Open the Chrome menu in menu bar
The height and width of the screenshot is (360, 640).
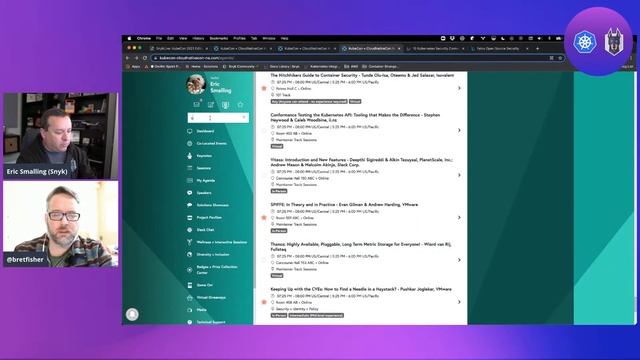[x=144, y=38]
